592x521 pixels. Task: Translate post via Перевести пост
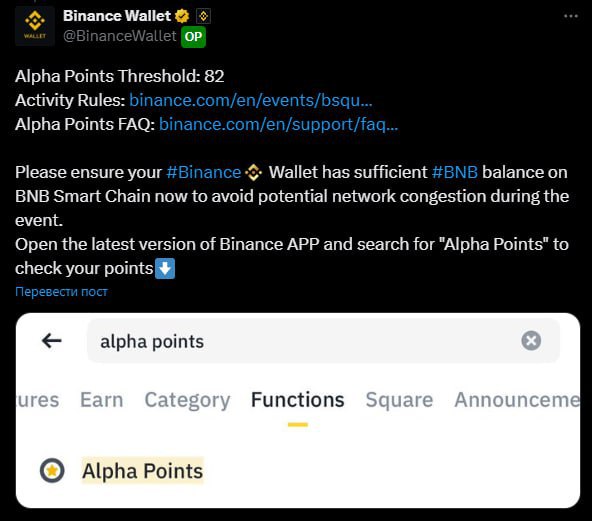click(61, 291)
